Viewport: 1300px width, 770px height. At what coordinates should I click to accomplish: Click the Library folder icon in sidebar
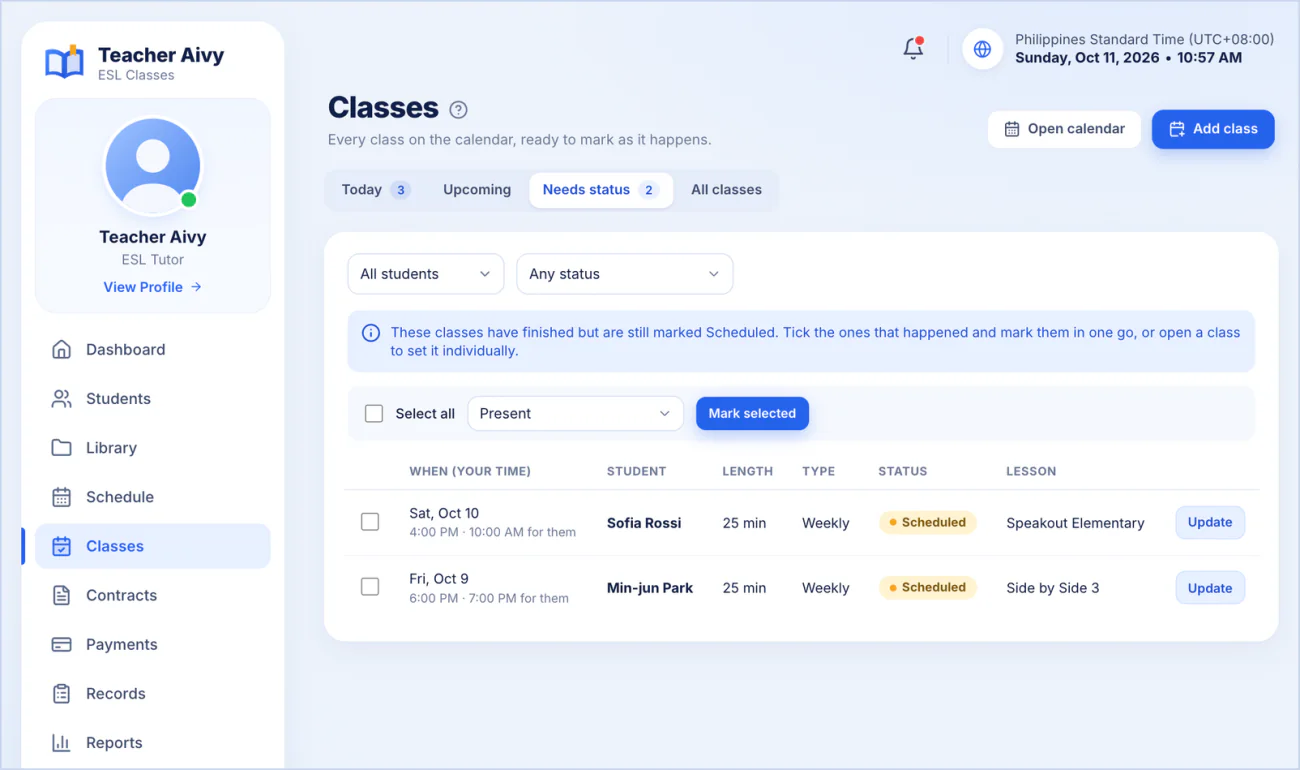click(61, 448)
